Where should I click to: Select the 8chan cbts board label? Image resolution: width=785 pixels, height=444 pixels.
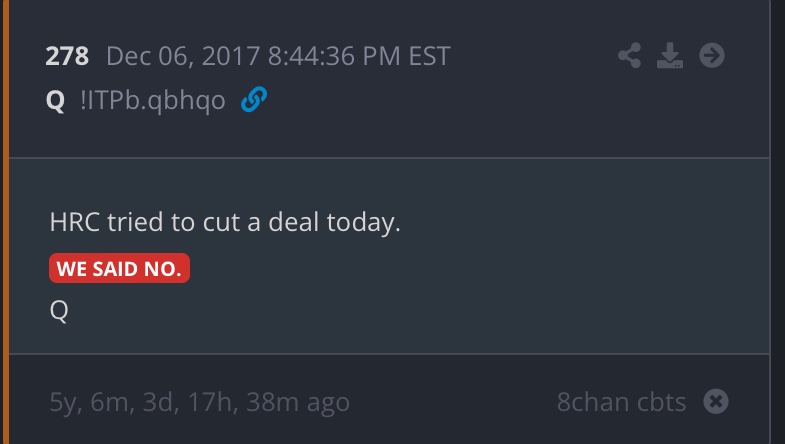click(621, 403)
